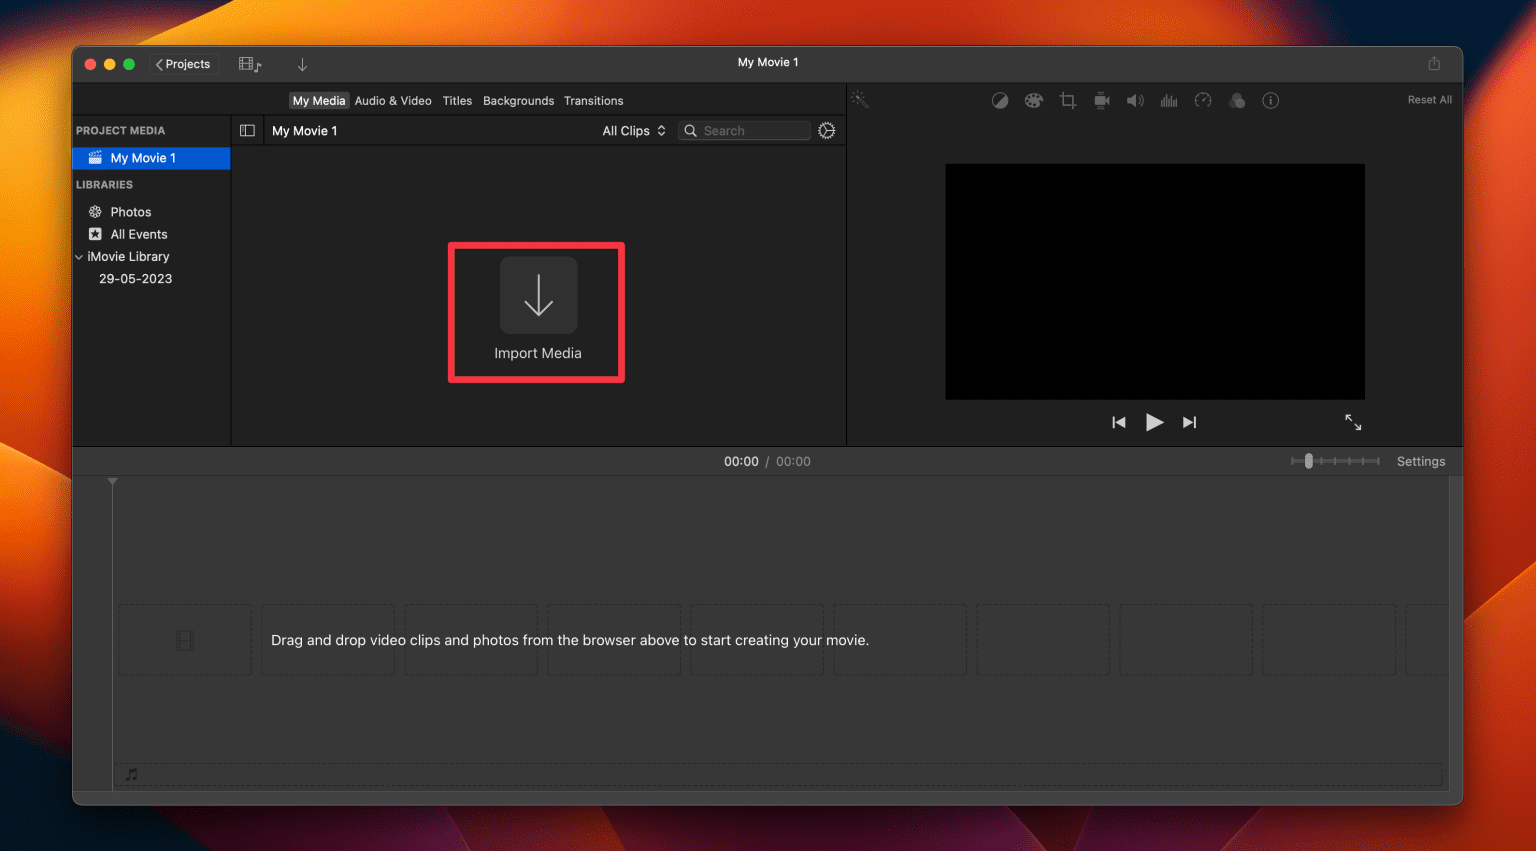Open the Noise Reduction and Equalizer tool
1536x851 pixels.
click(x=1169, y=100)
